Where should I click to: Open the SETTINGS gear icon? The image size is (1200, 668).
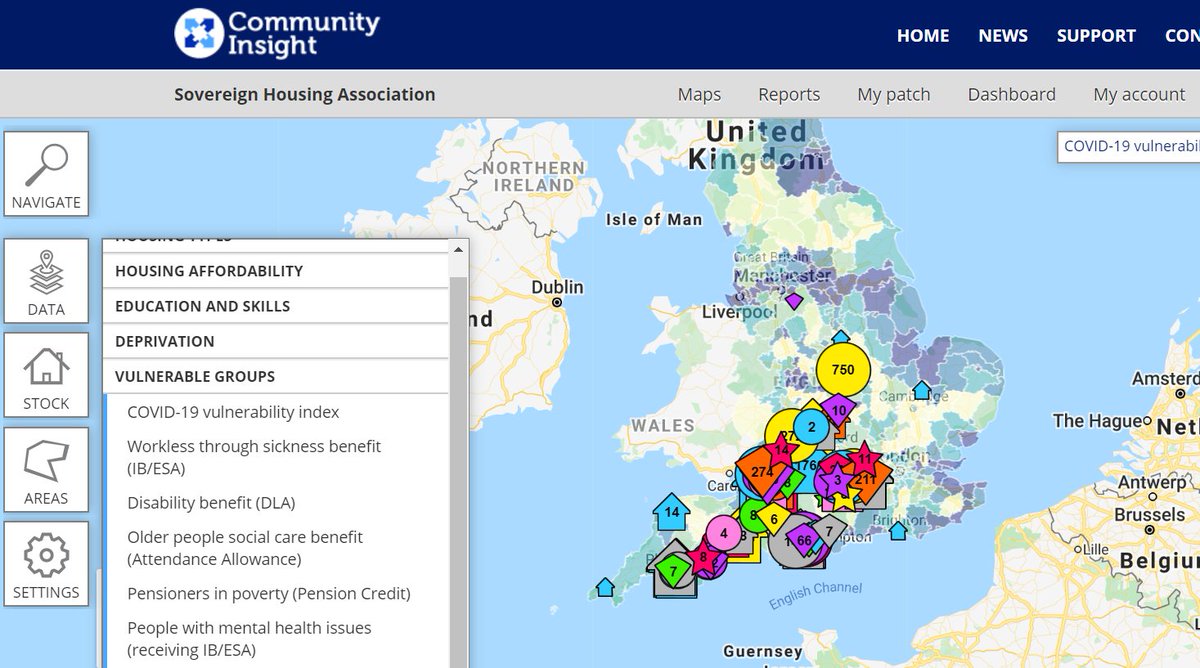[46, 562]
